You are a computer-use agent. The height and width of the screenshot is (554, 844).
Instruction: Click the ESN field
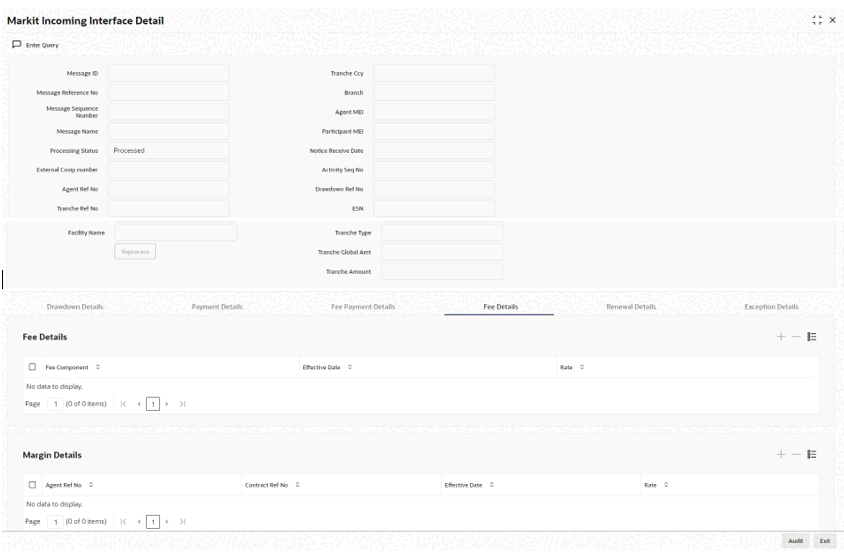[434, 208]
